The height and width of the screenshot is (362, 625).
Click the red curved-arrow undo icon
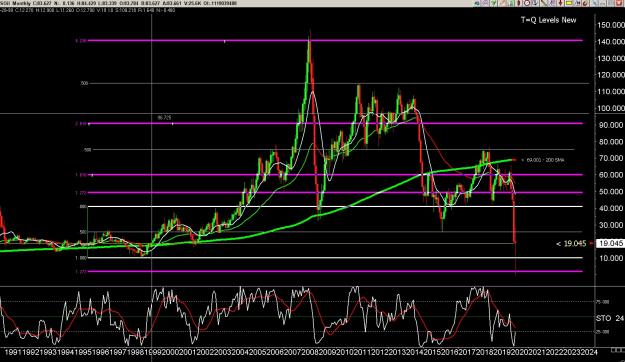pos(585,3)
